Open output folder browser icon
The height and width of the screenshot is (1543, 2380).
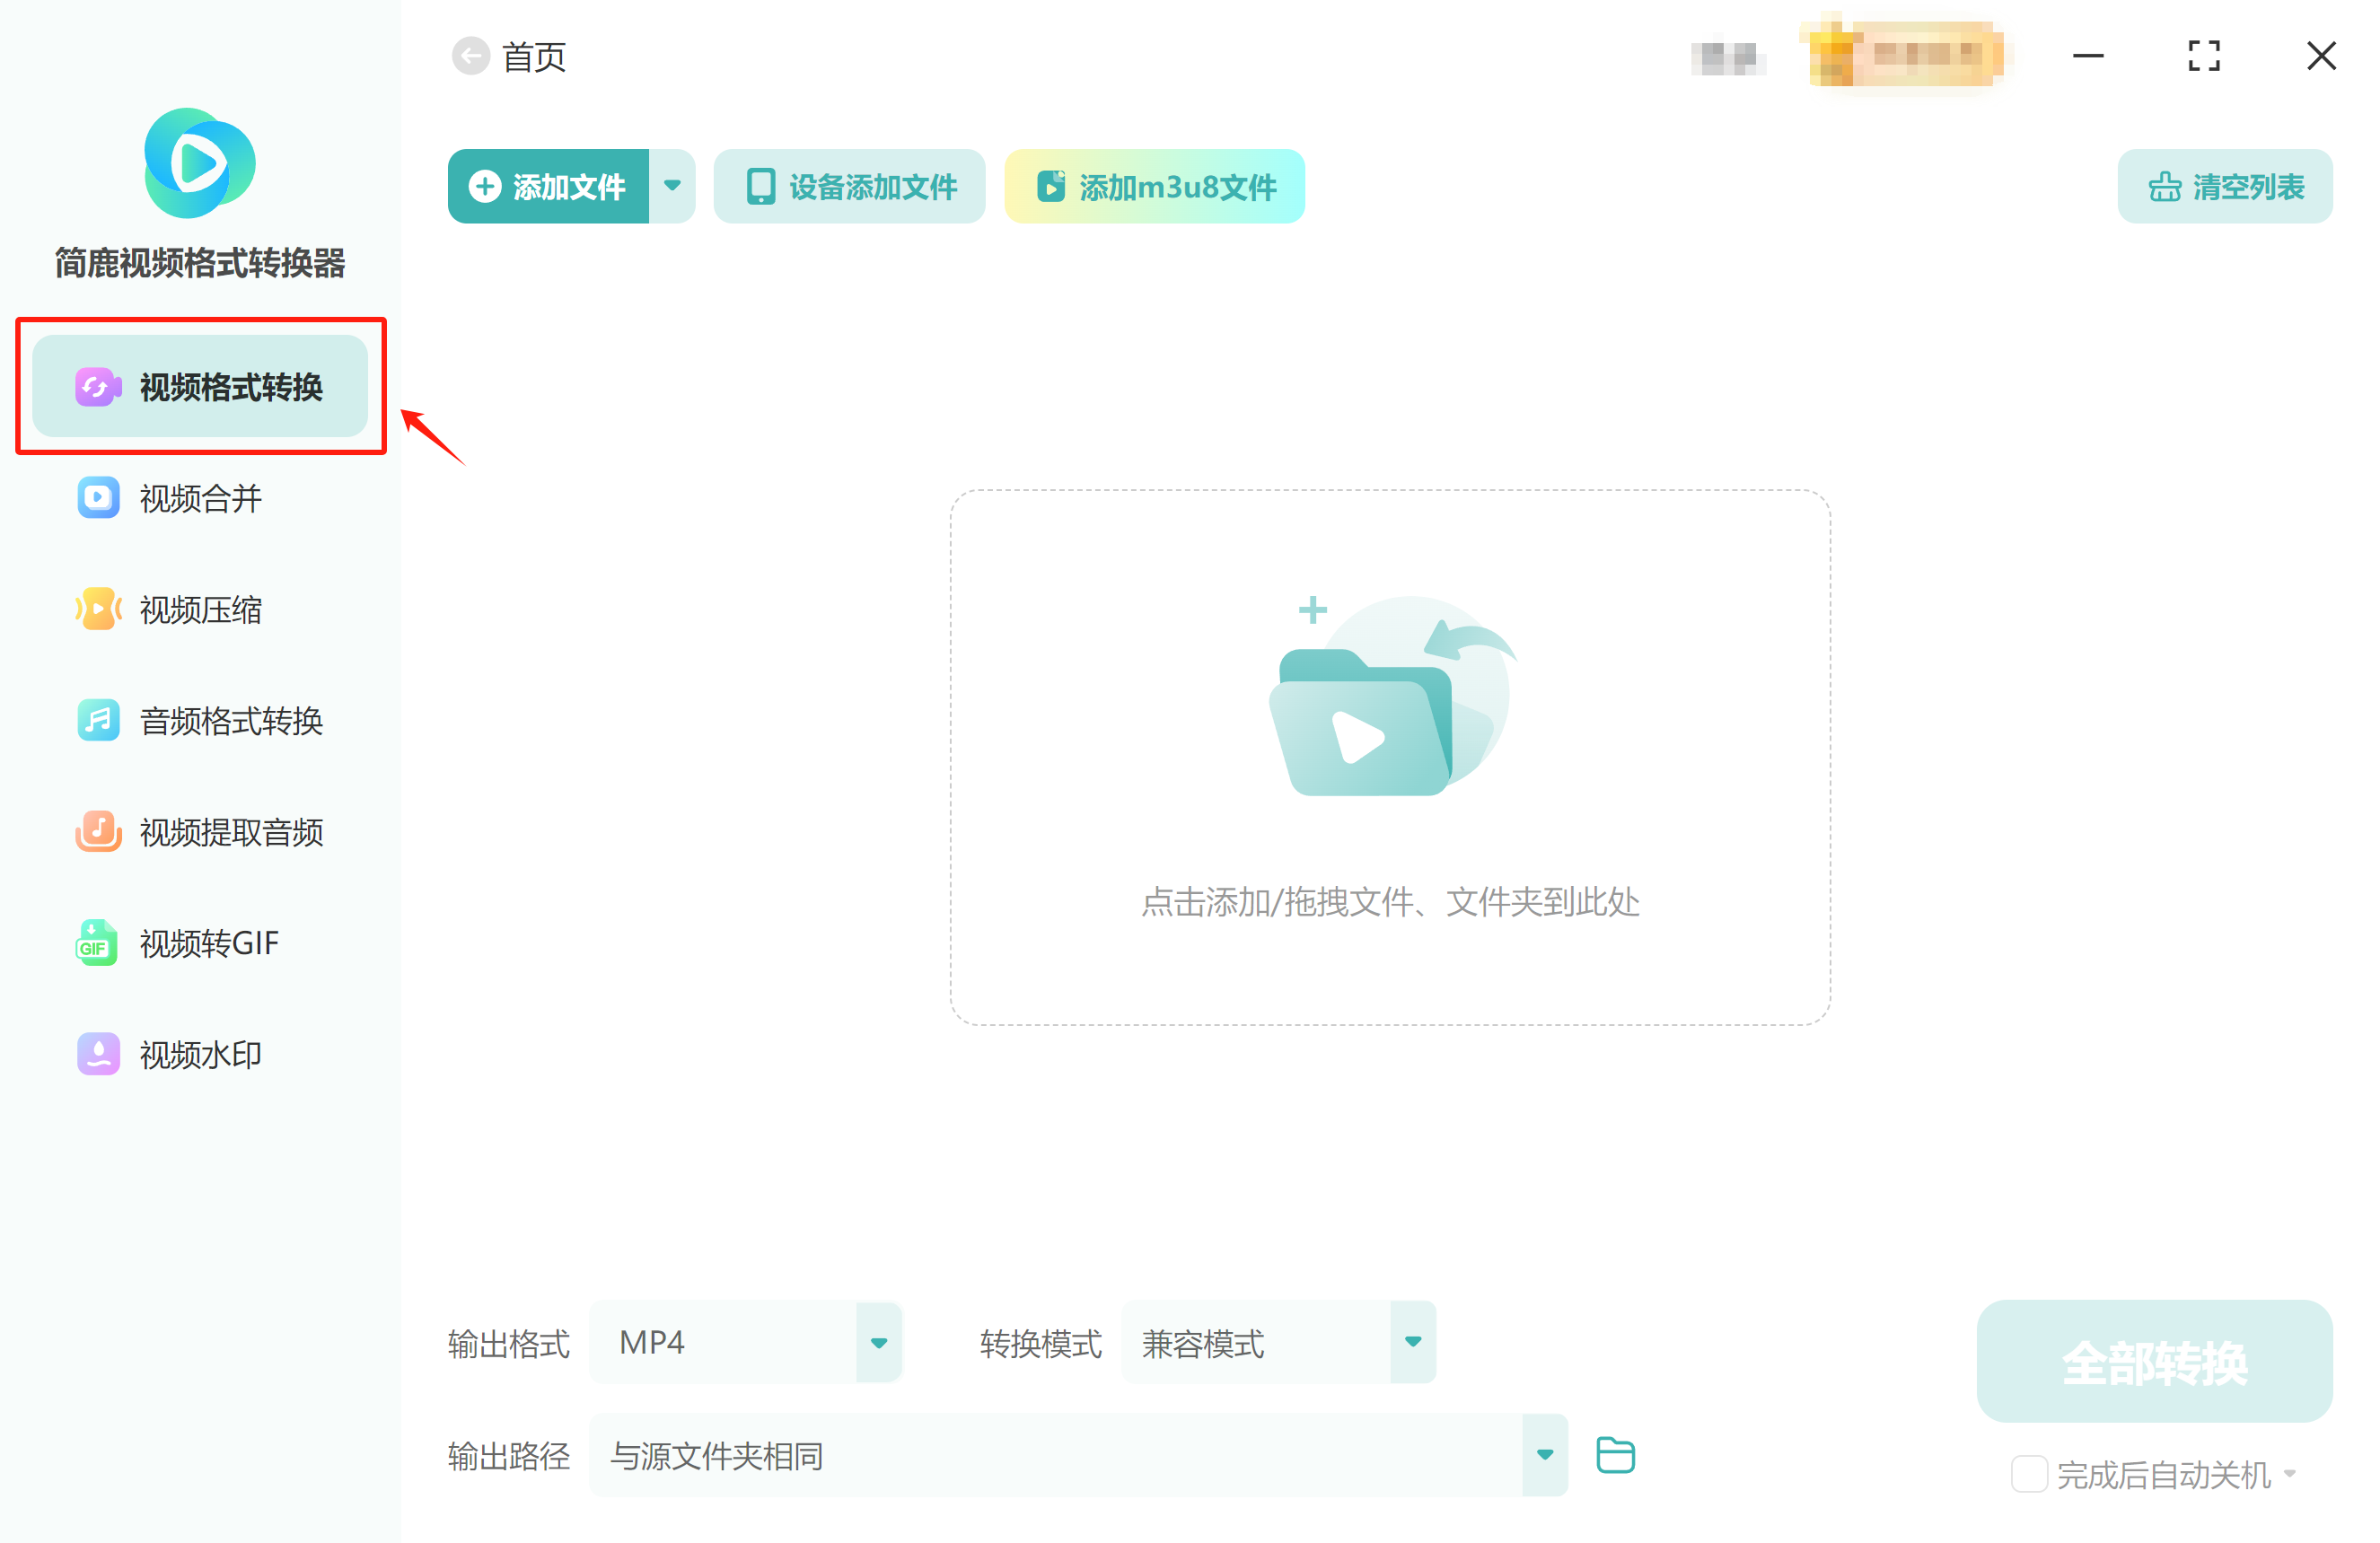pyautogui.click(x=1615, y=1455)
